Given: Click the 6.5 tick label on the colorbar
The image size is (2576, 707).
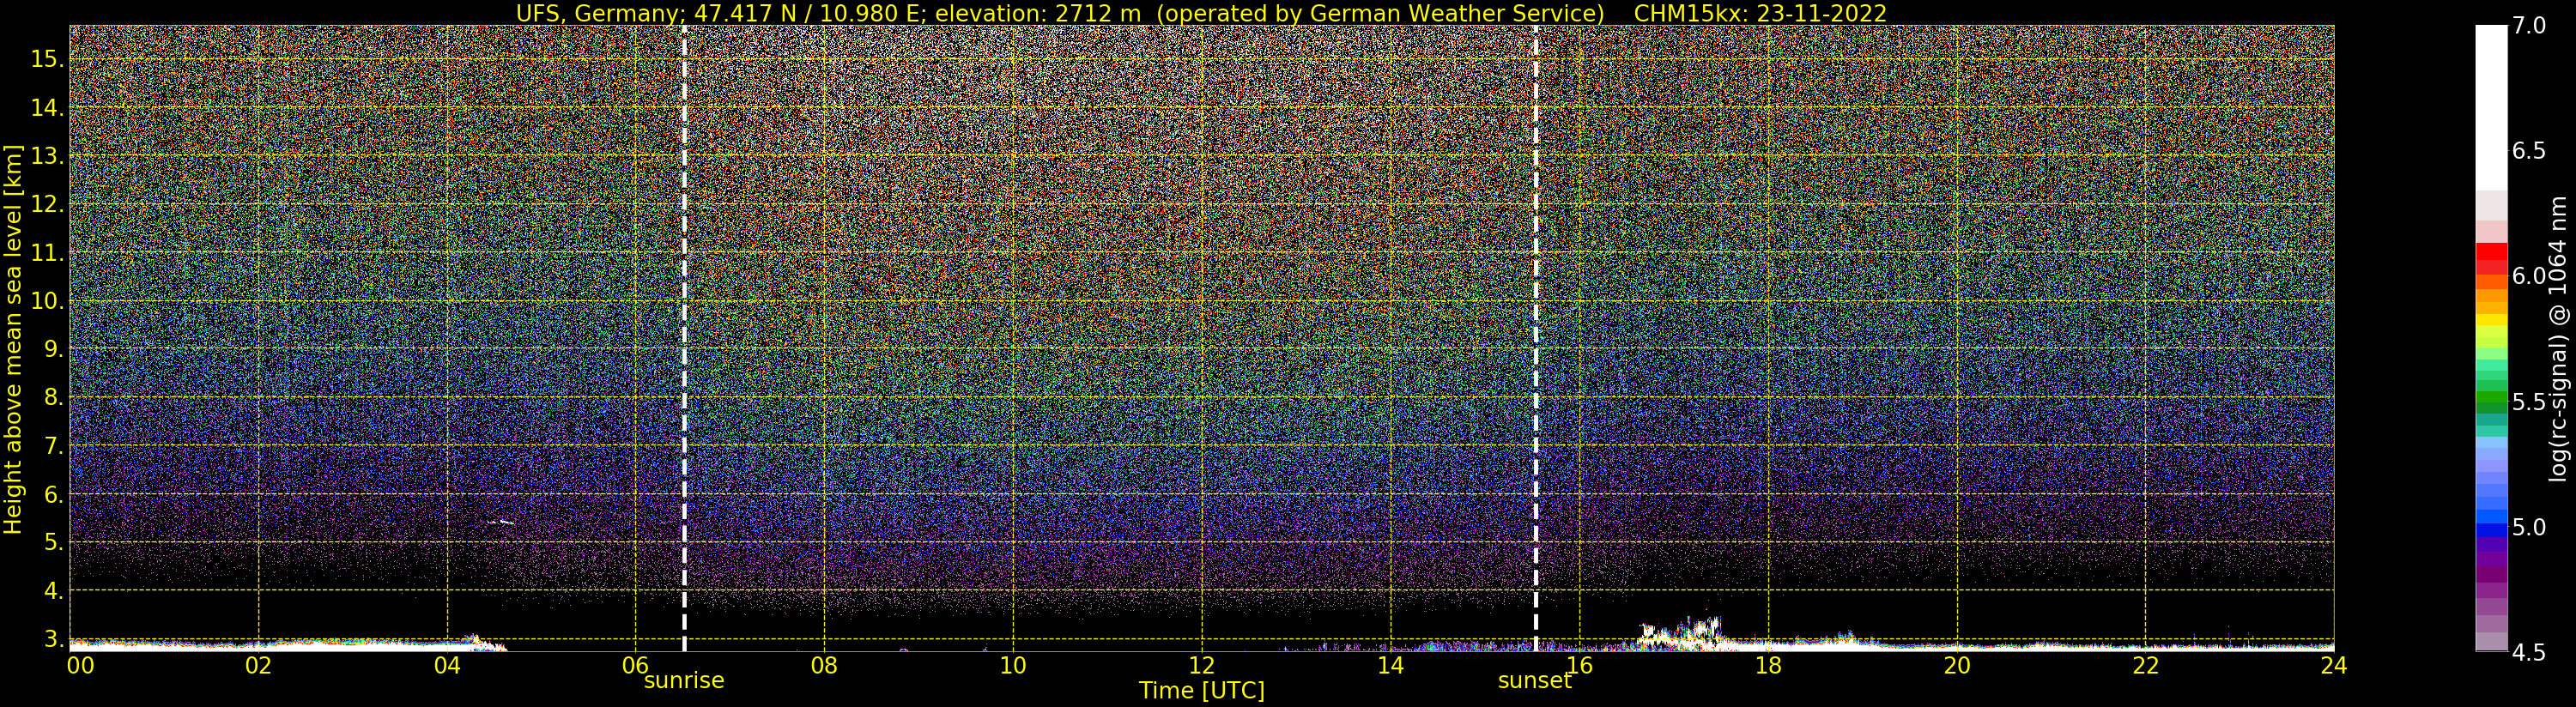Looking at the screenshot, I should click(x=2529, y=151).
